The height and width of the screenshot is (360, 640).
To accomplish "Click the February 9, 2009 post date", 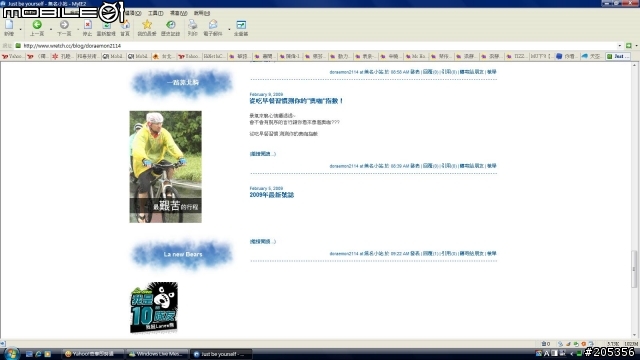I will [x=266, y=94].
